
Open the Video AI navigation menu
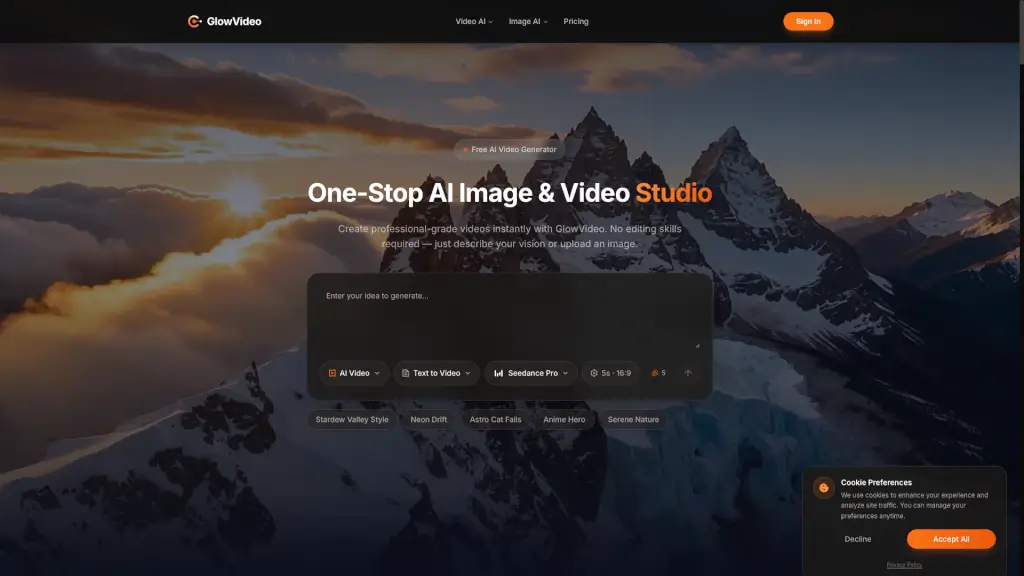coord(474,21)
